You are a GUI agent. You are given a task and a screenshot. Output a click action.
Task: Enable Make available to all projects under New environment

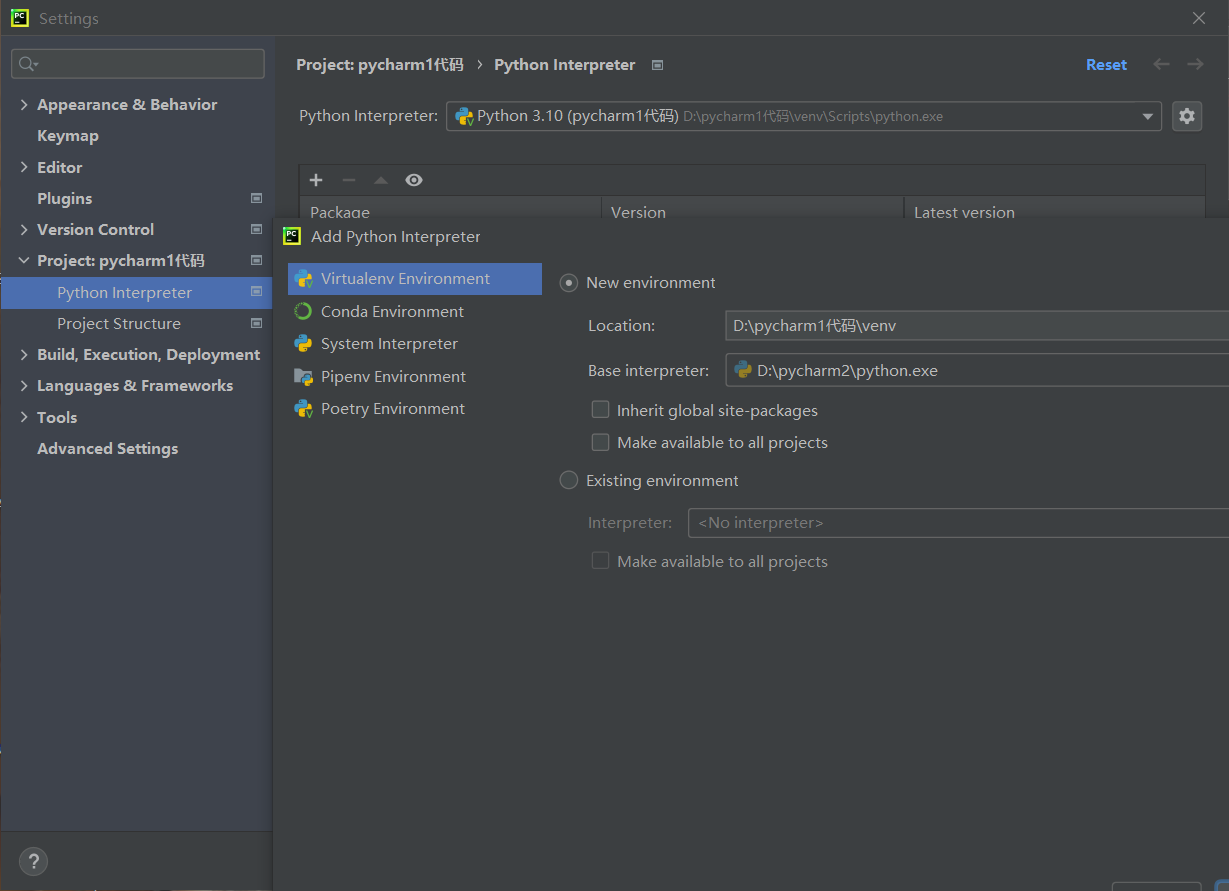point(600,442)
